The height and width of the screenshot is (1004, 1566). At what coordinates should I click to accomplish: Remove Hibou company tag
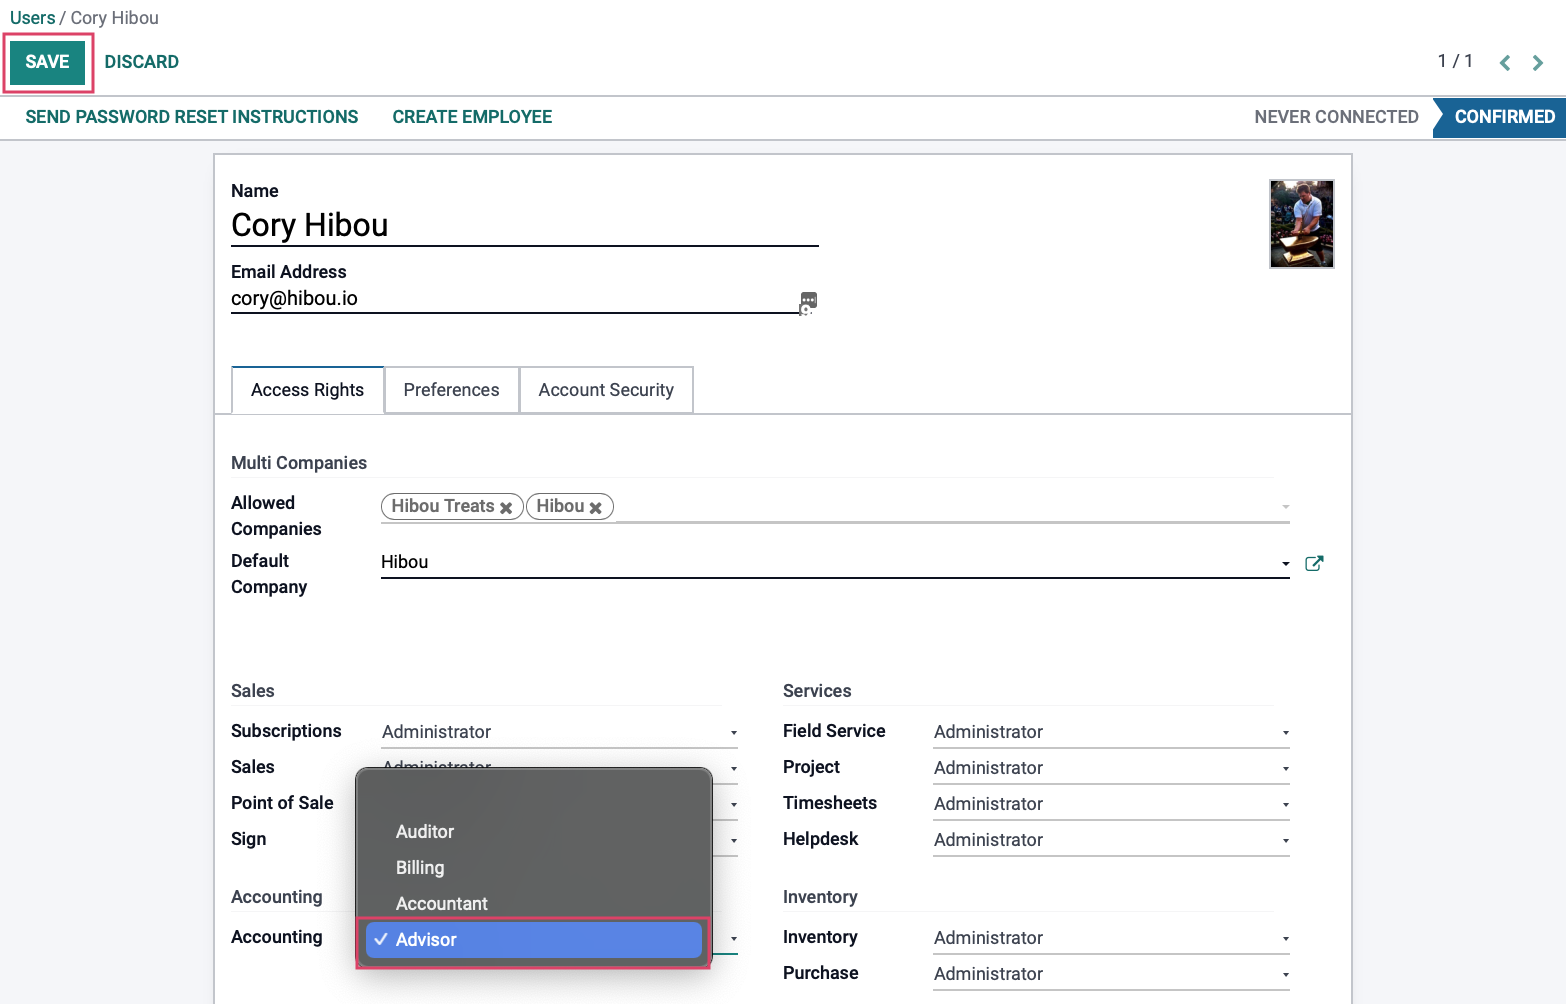click(x=596, y=508)
